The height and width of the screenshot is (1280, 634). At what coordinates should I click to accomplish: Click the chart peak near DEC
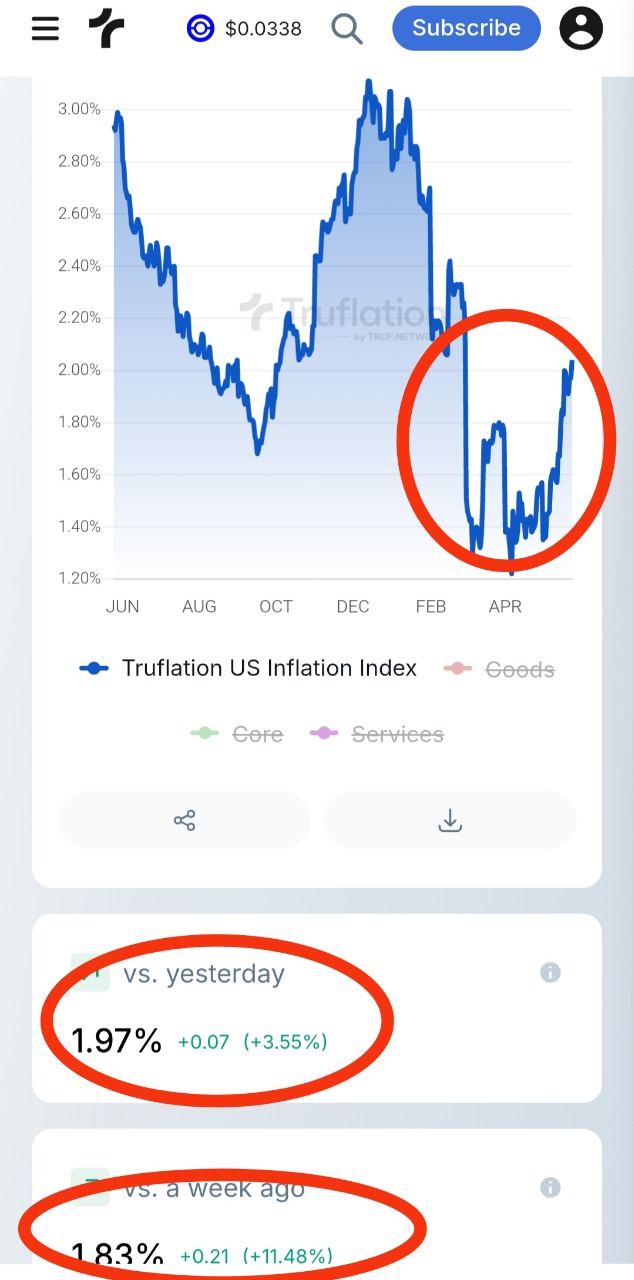coord(369,80)
